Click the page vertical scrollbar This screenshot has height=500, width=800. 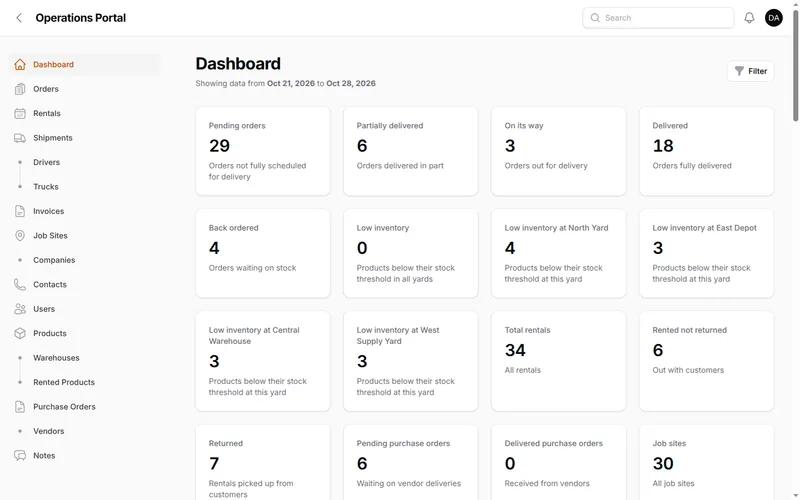795,66
